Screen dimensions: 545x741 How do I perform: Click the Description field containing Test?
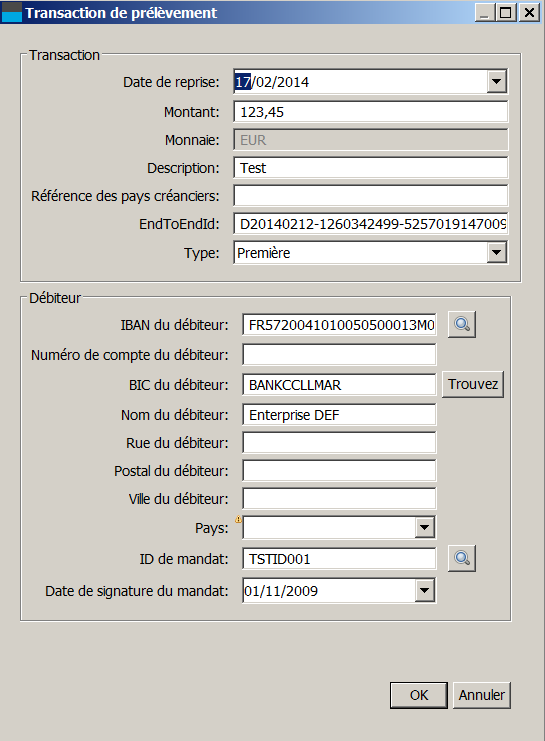click(x=371, y=168)
